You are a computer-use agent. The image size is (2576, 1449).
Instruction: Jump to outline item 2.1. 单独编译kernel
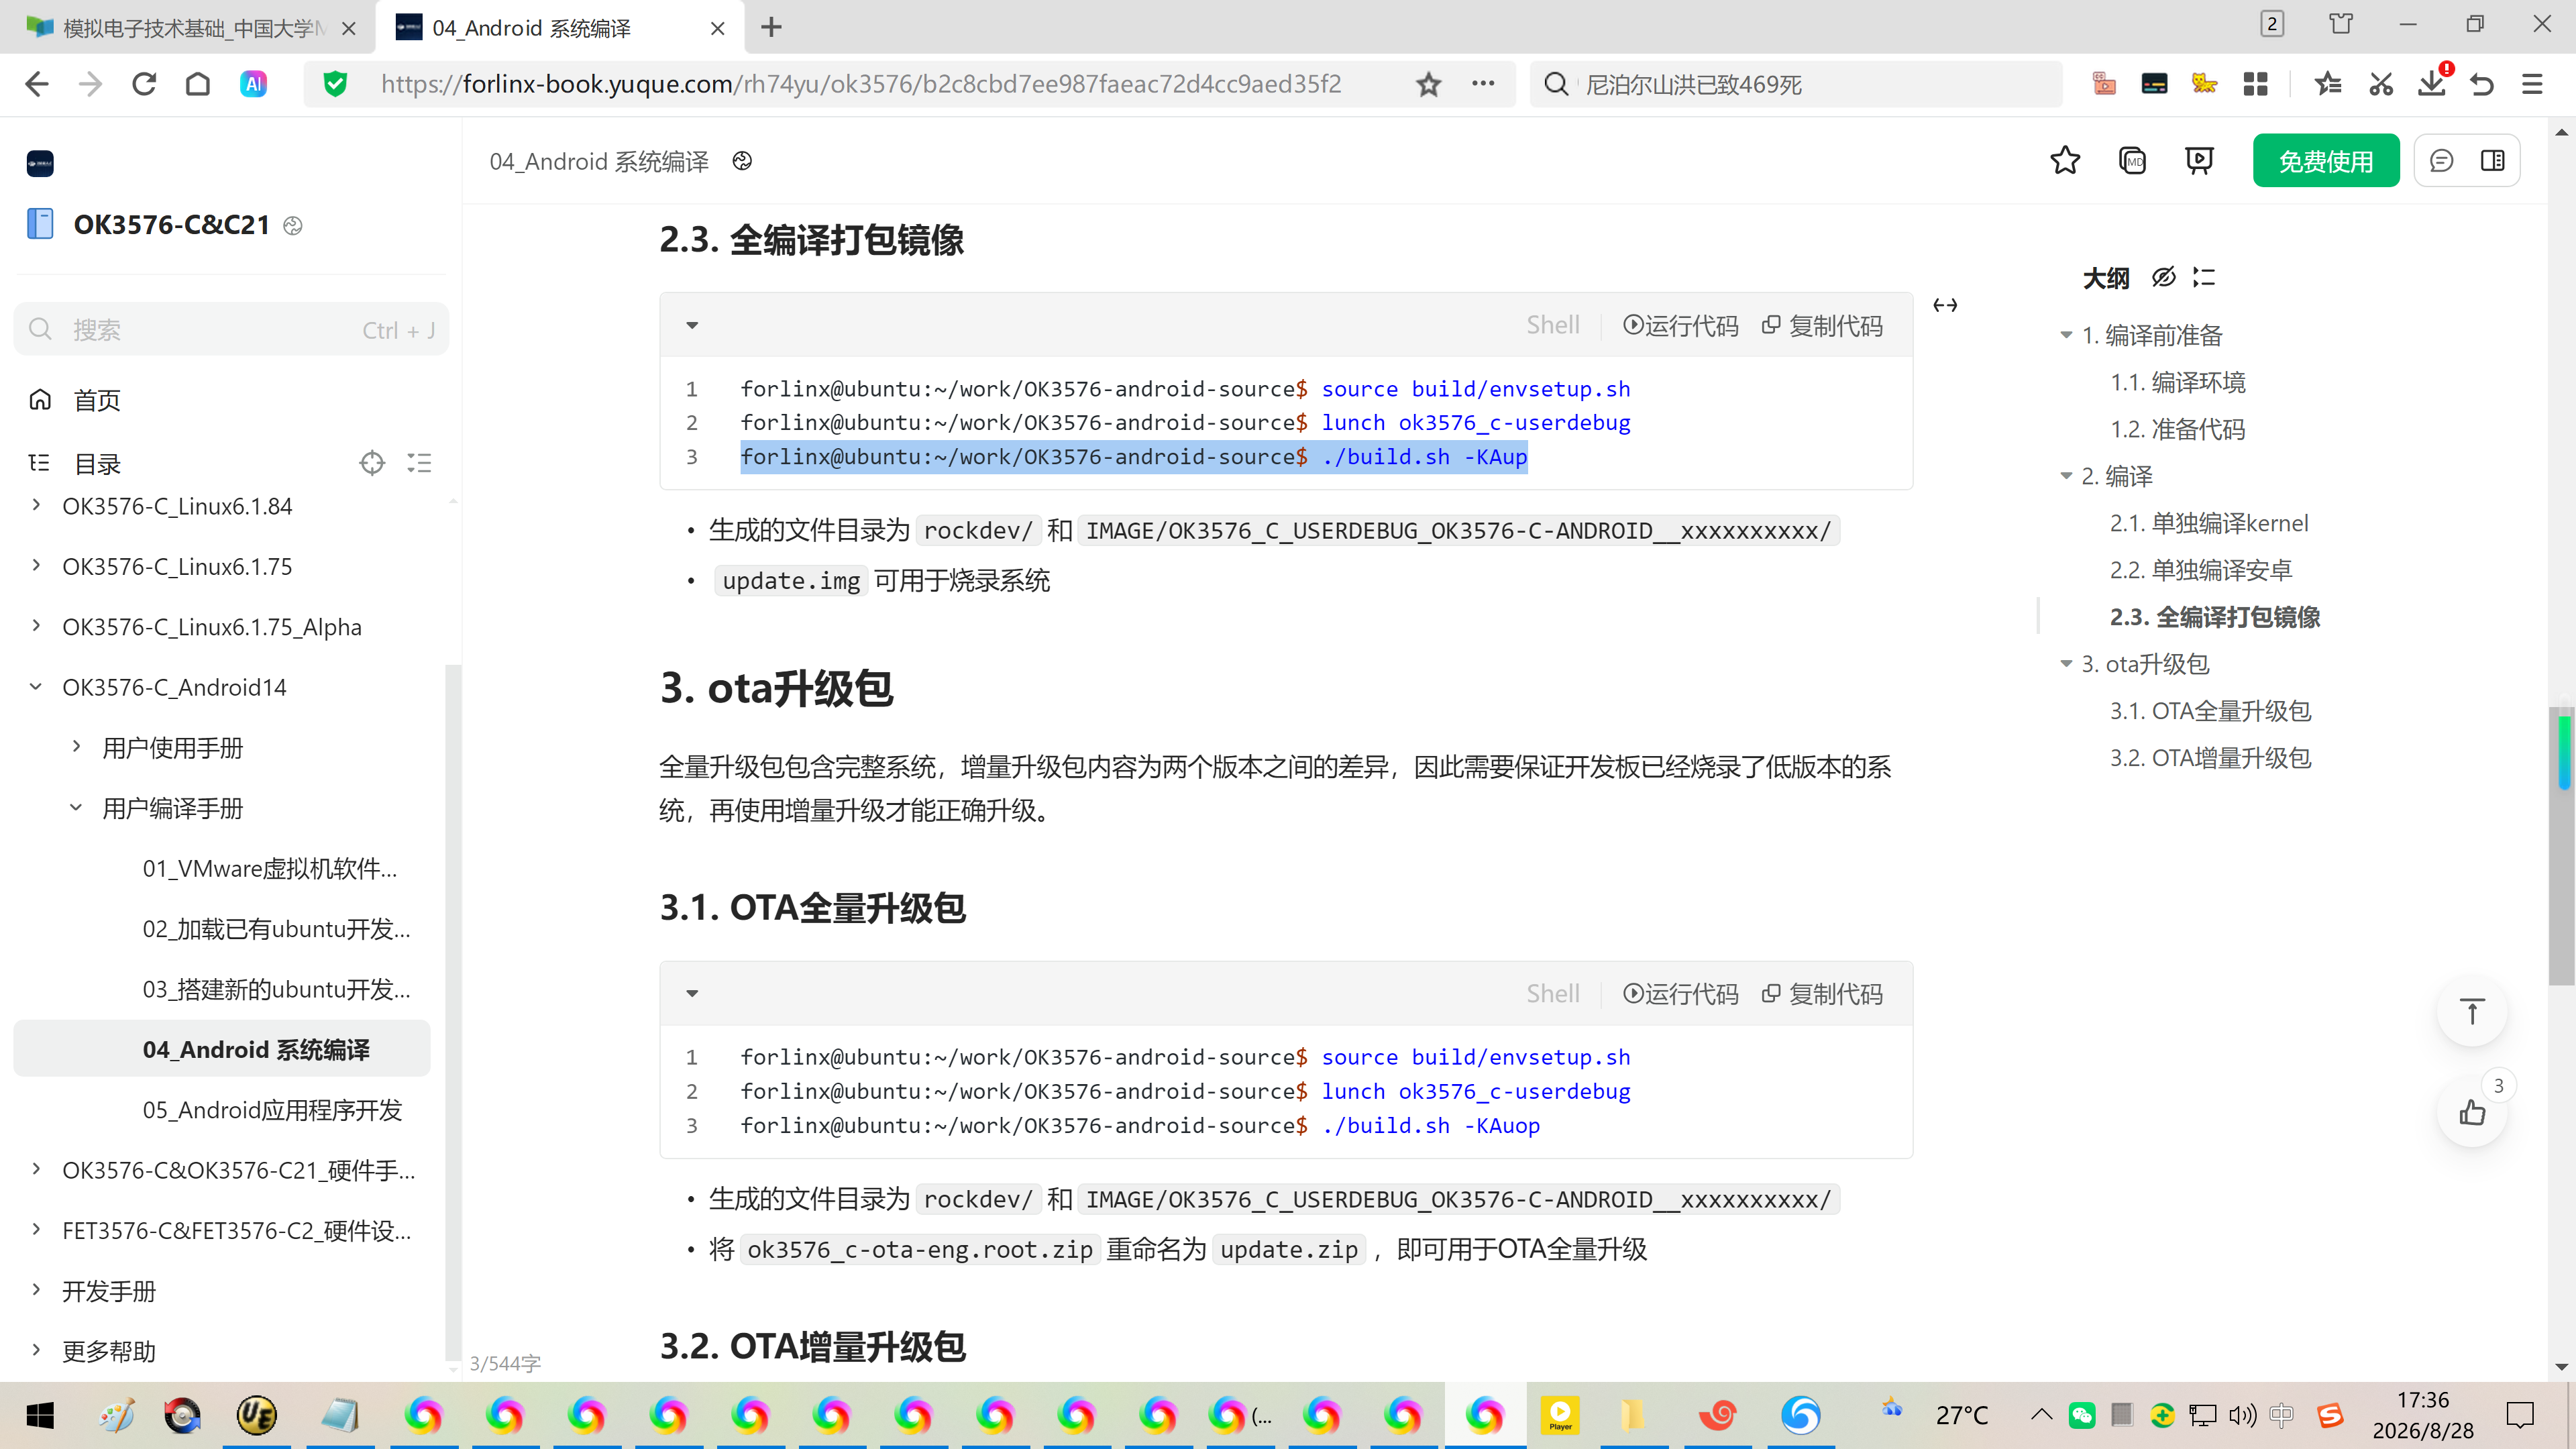click(2209, 523)
